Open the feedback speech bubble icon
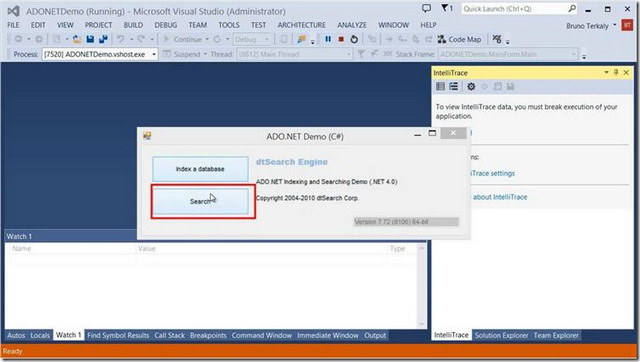Screen dimensions: 640x362 (x=426, y=8)
